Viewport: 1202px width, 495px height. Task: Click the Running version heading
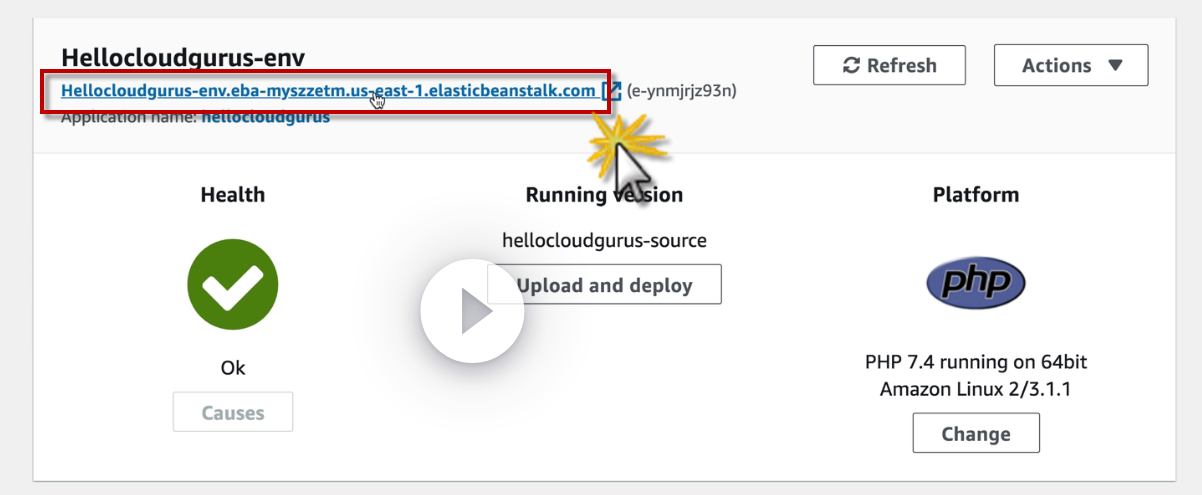point(604,195)
